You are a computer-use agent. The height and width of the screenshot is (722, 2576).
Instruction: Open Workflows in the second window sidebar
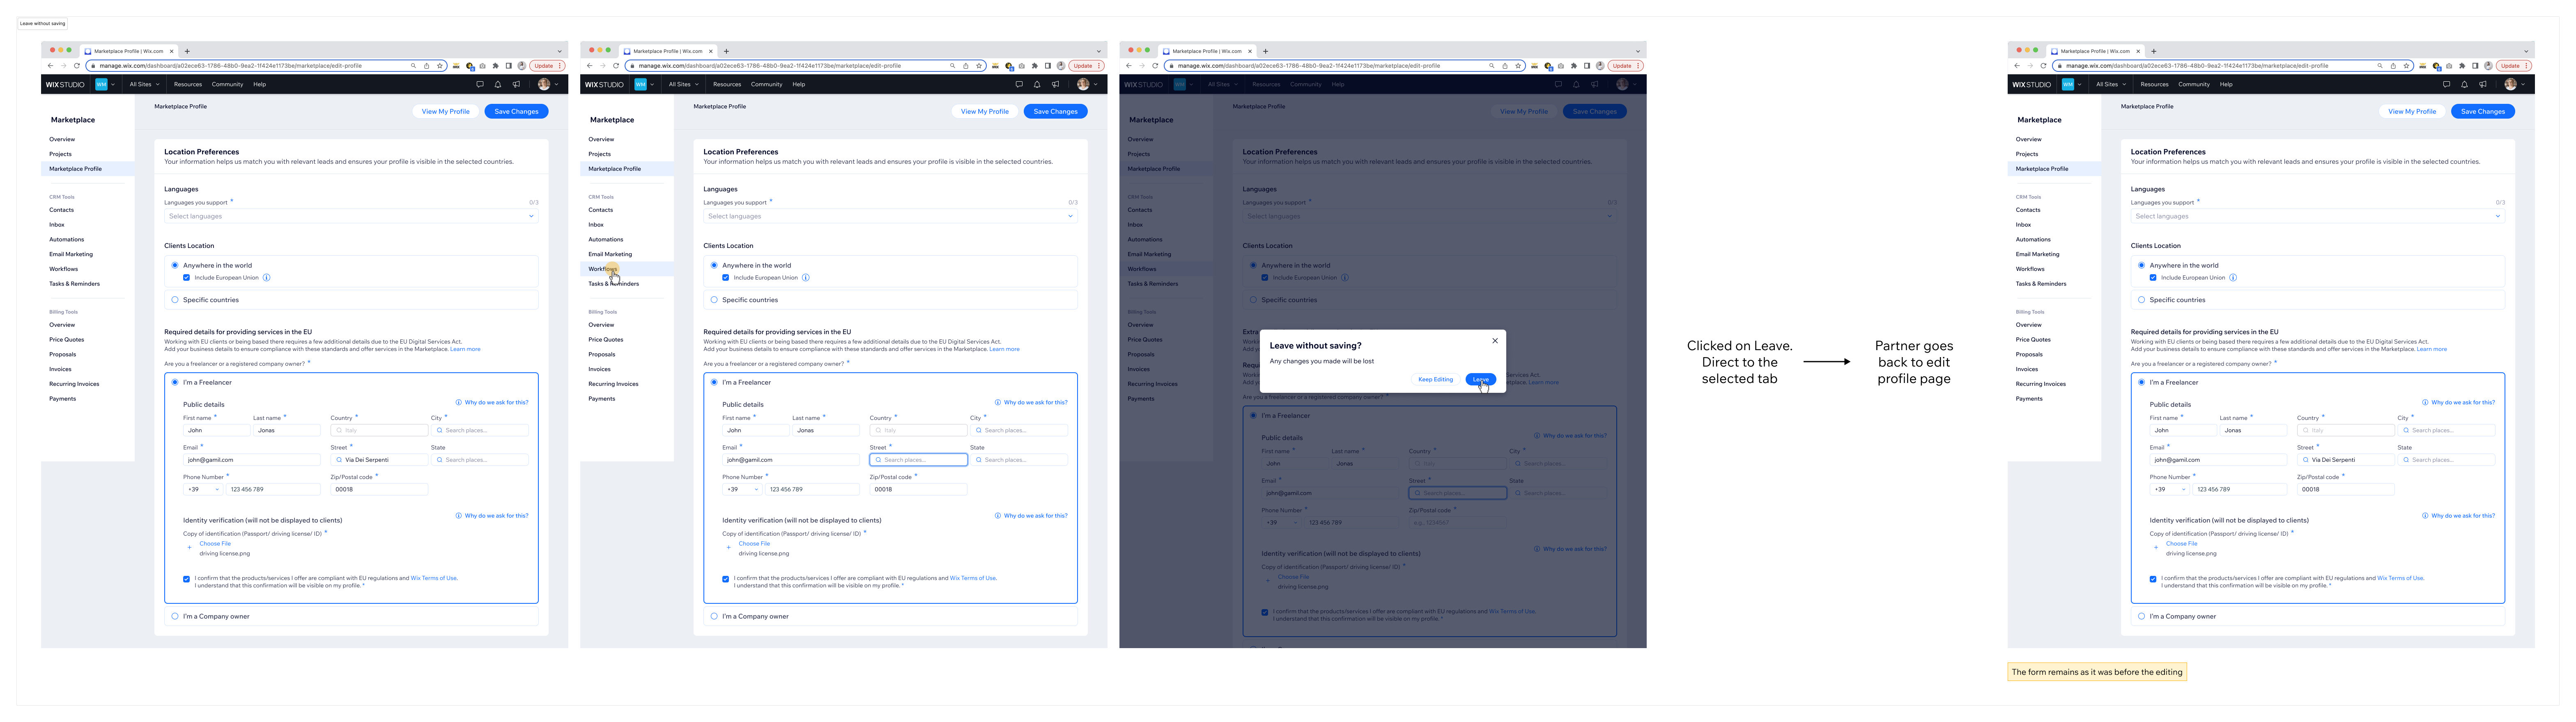point(627,269)
